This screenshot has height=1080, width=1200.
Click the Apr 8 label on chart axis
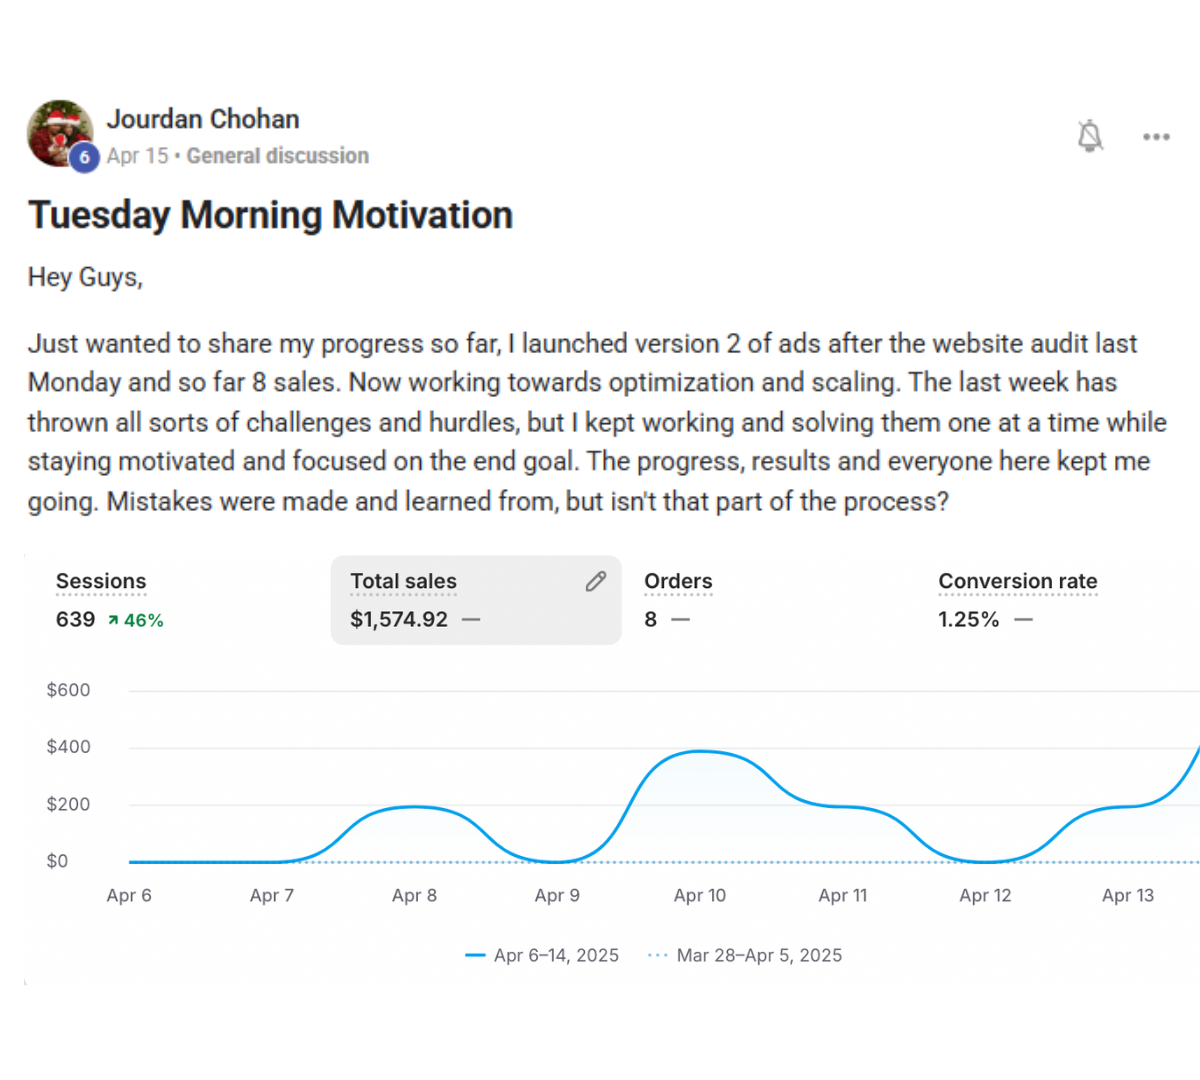click(x=414, y=895)
